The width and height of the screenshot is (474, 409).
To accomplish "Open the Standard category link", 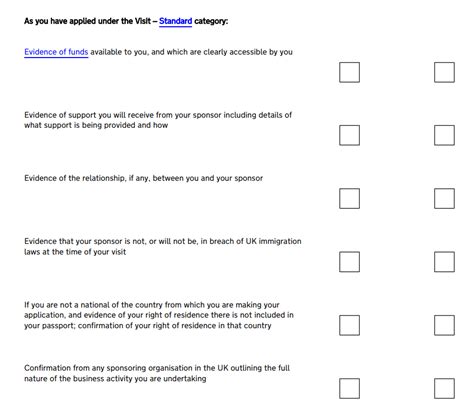I will pos(175,21).
